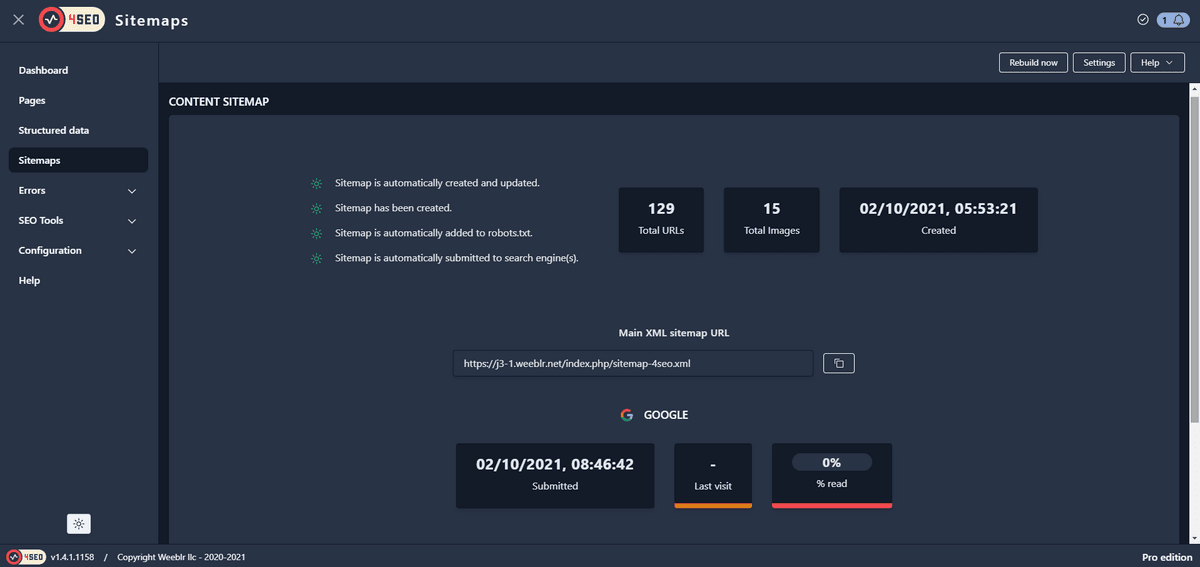Click the 129 Total URLs card
This screenshot has height=567, width=1200.
(x=661, y=219)
